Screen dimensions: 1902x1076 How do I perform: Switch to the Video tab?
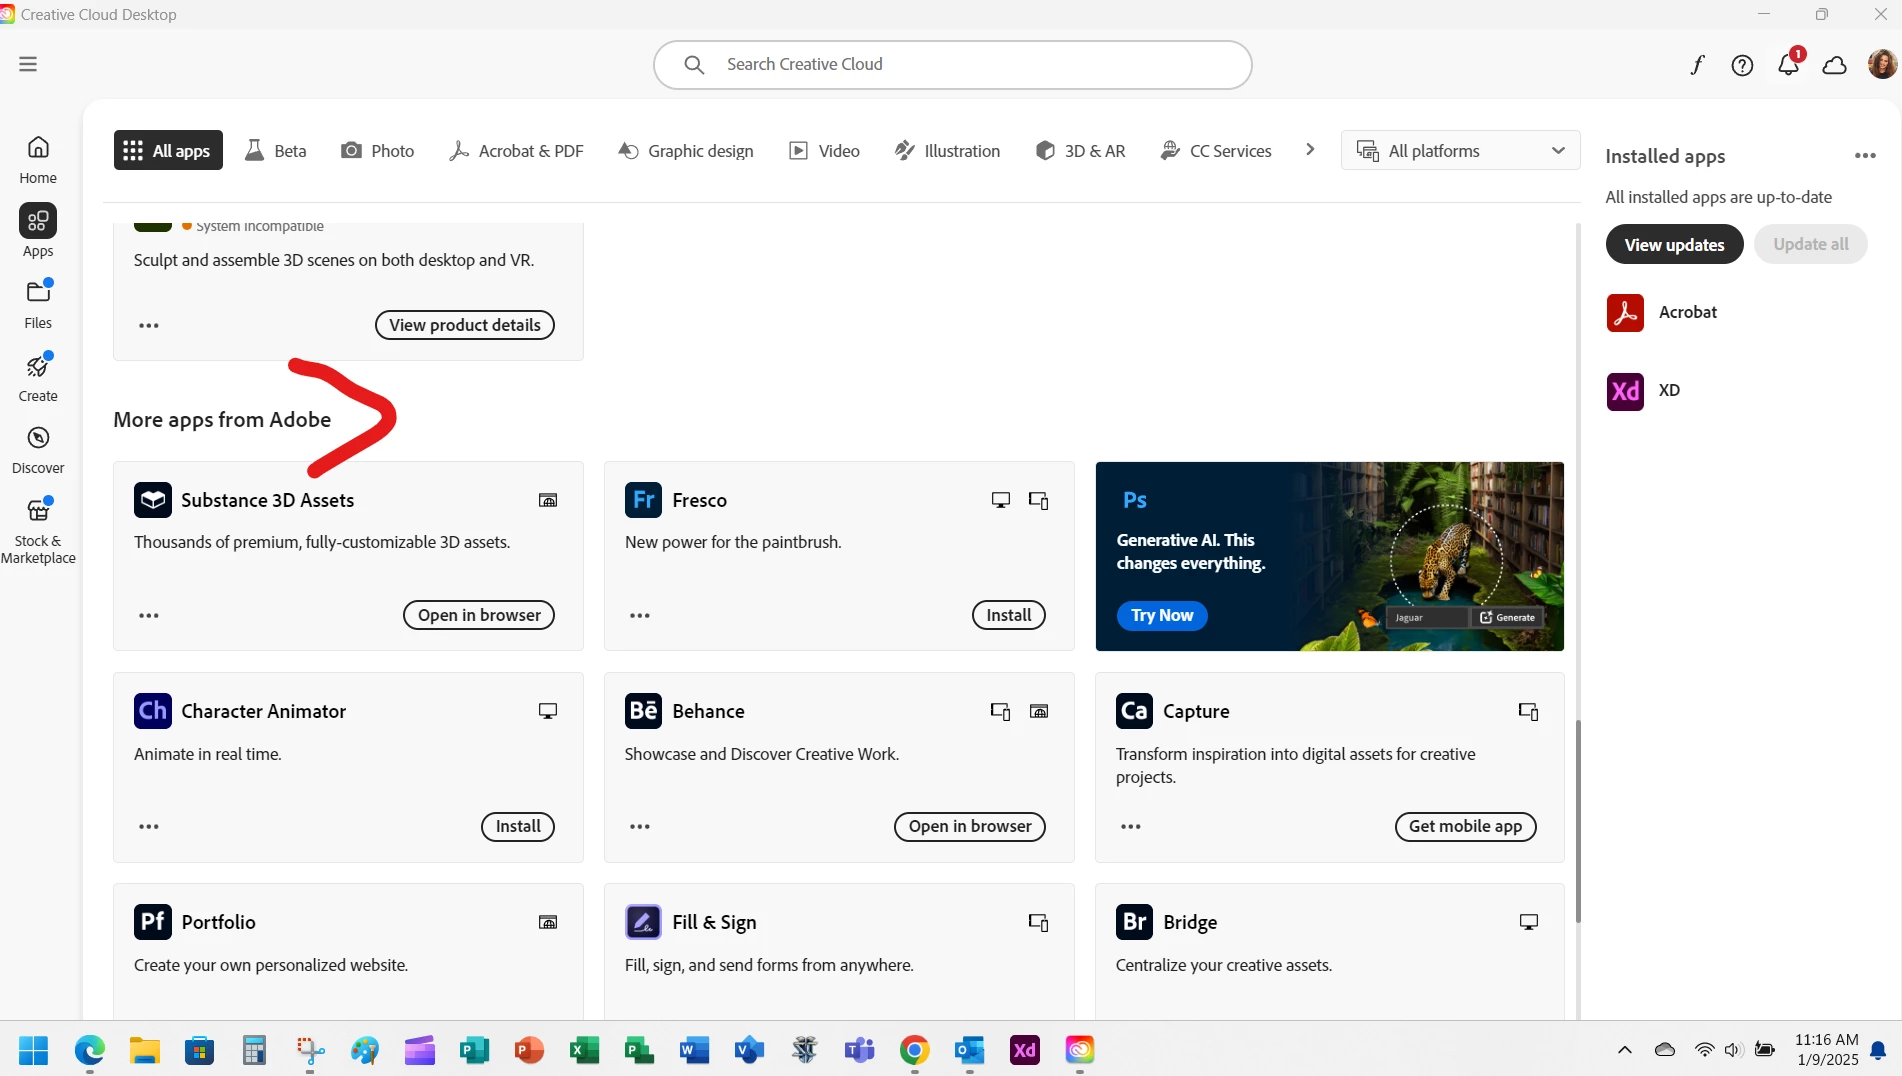click(824, 150)
